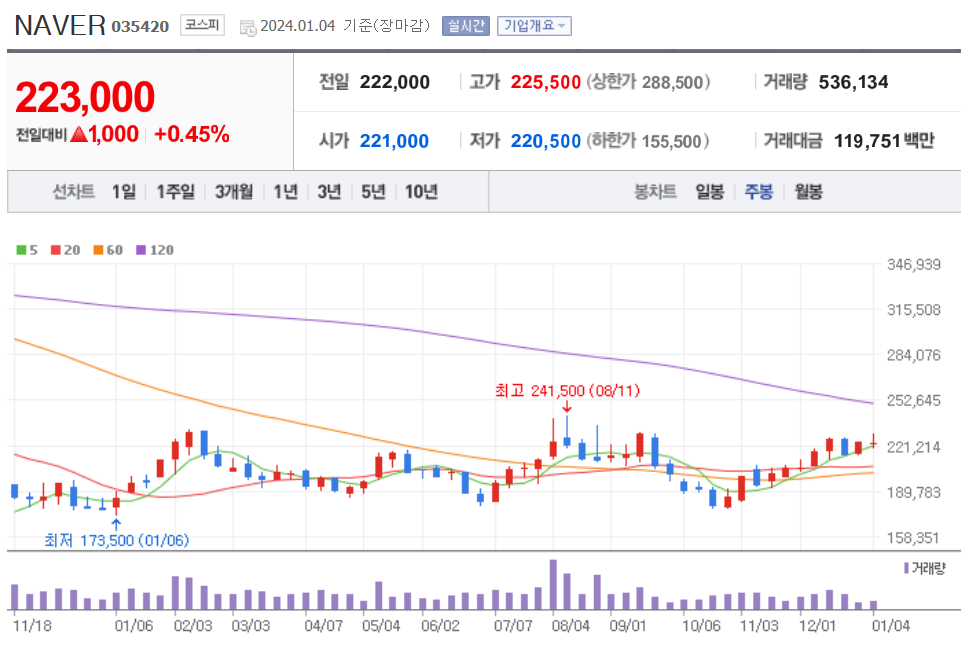Screen dimensions: 961x660
Task: Click the 최저 173,500 (01/06) label
Action: [116, 540]
